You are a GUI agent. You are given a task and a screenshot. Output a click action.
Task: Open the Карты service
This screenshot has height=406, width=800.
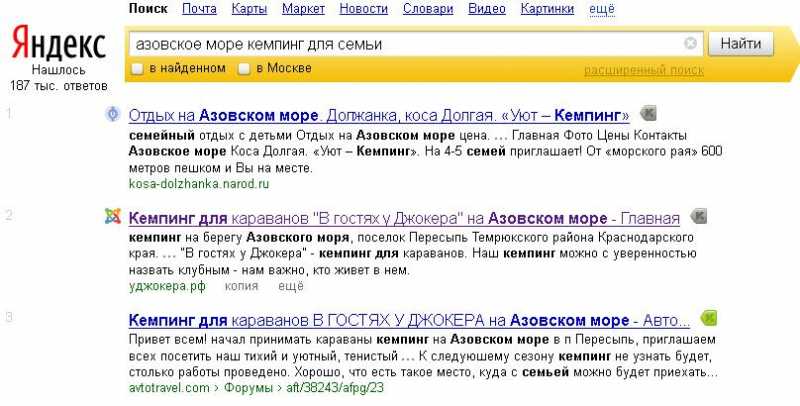[x=249, y=9]
